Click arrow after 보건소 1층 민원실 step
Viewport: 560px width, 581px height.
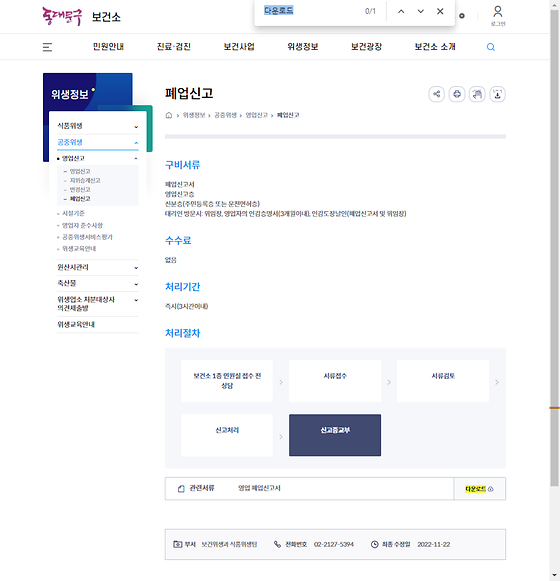281,382
